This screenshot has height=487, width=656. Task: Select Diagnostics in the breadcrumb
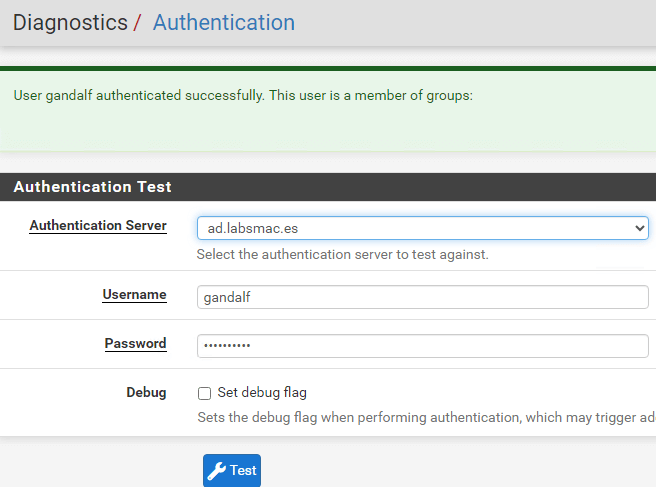(x=70, y=22)
